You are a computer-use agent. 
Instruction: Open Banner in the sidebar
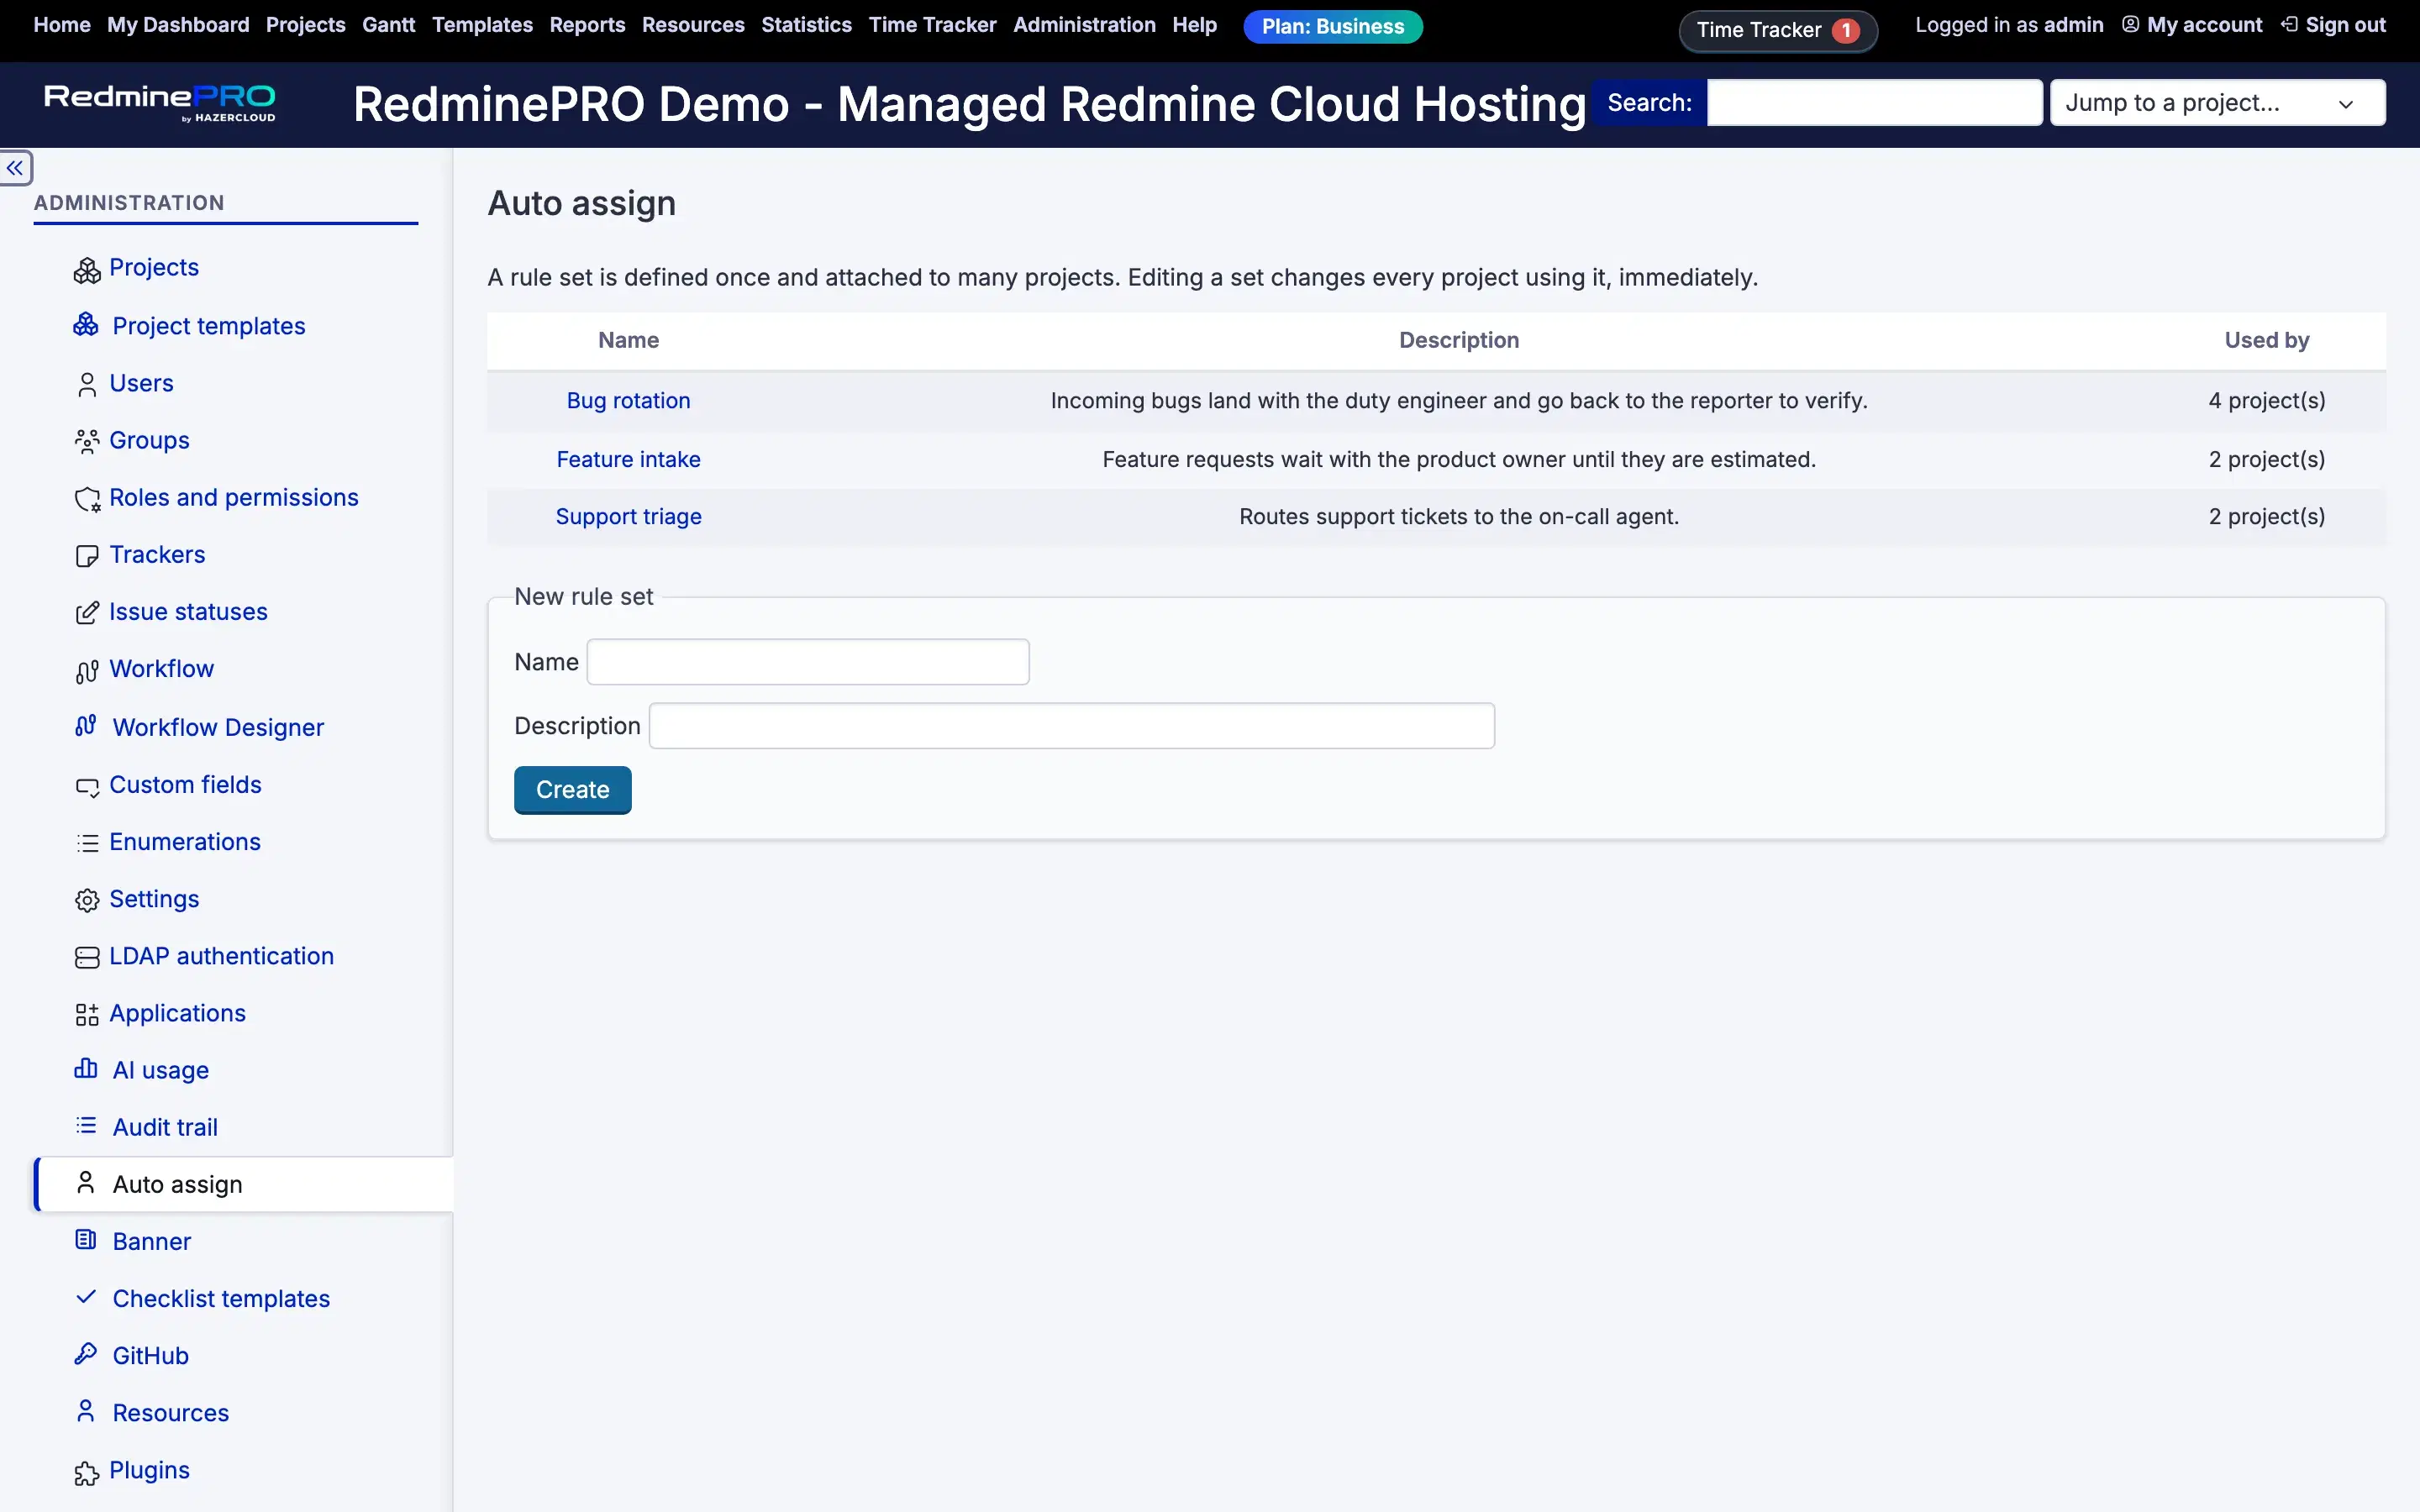pyautogui.click(x=151, y=1241)
